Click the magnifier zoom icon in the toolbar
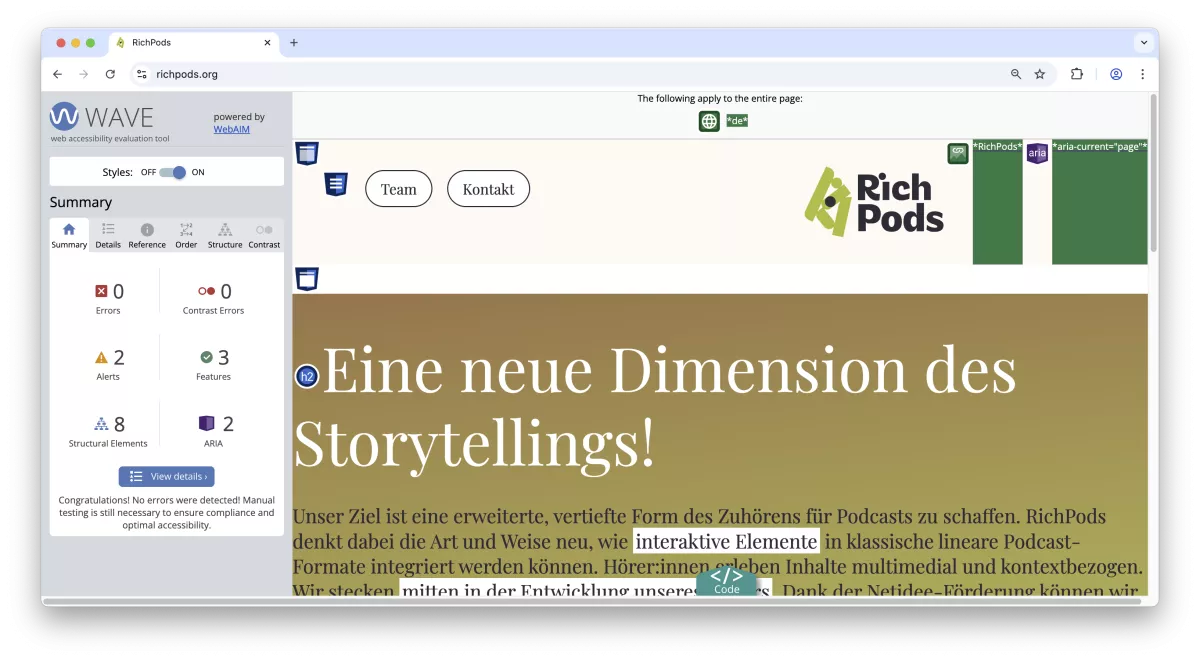Viewport: 1200px width, 661px height. pos(1015,74)
